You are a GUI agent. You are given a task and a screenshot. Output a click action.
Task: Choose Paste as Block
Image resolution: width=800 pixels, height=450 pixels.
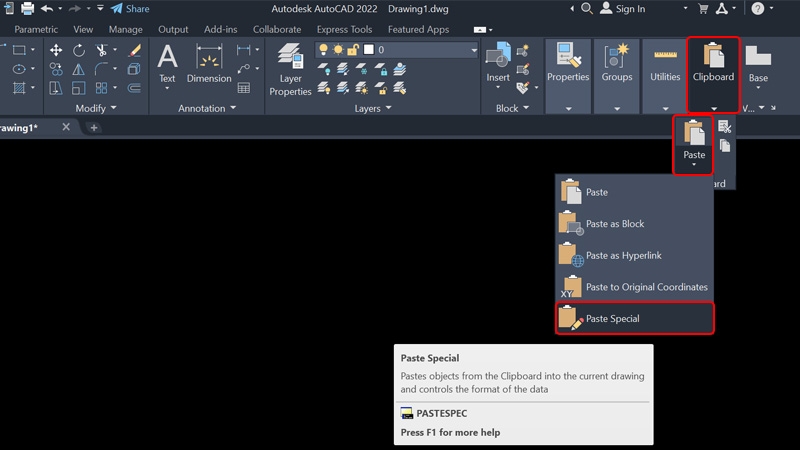click(635, 223)
